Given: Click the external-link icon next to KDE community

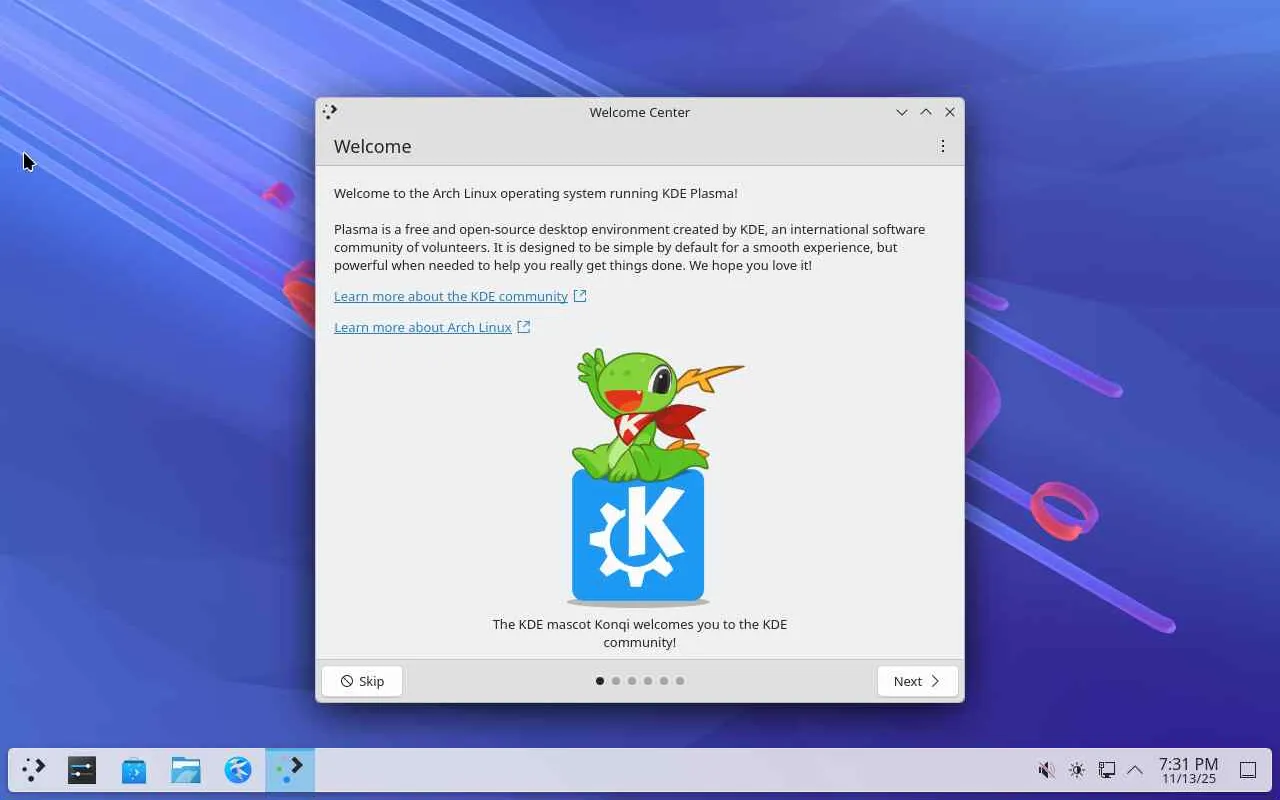Looking at the screenshot, I should (x=580, y=296).
